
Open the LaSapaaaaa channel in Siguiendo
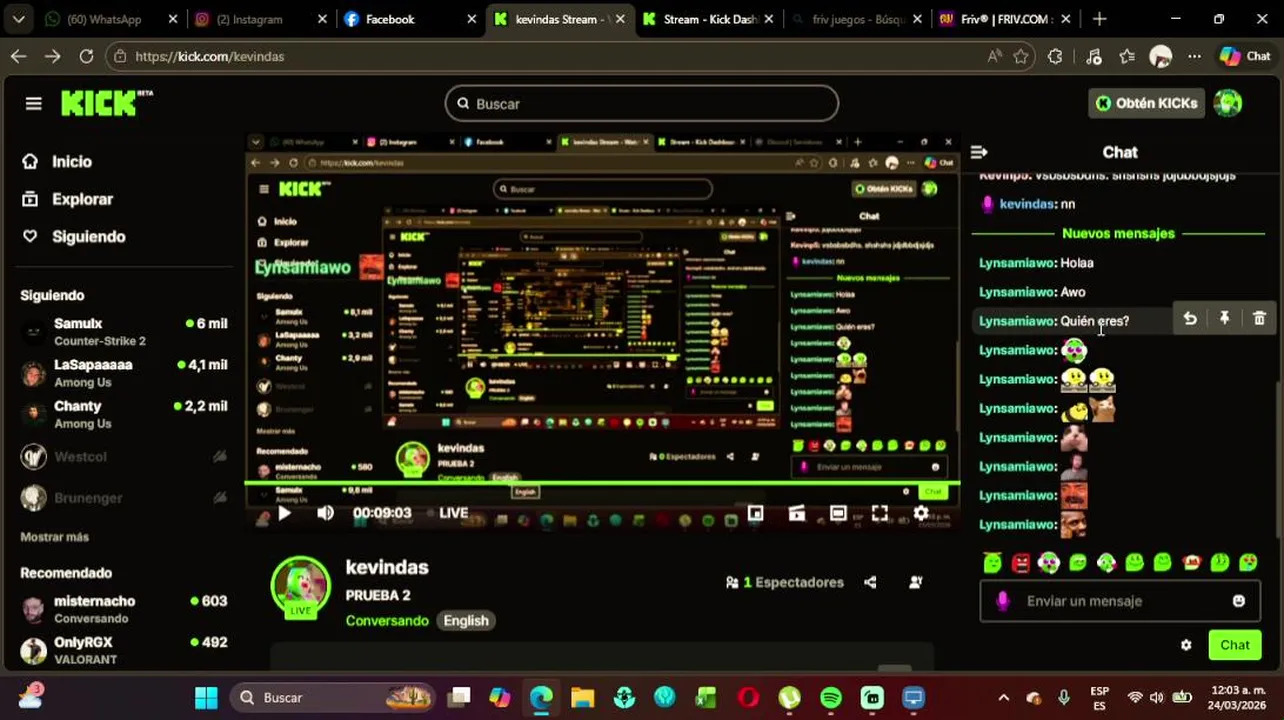[126, 373]
